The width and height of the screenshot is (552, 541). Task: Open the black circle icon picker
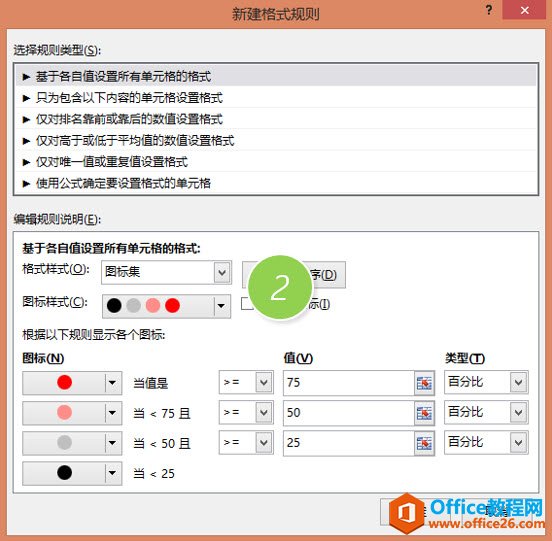(72, 473)
